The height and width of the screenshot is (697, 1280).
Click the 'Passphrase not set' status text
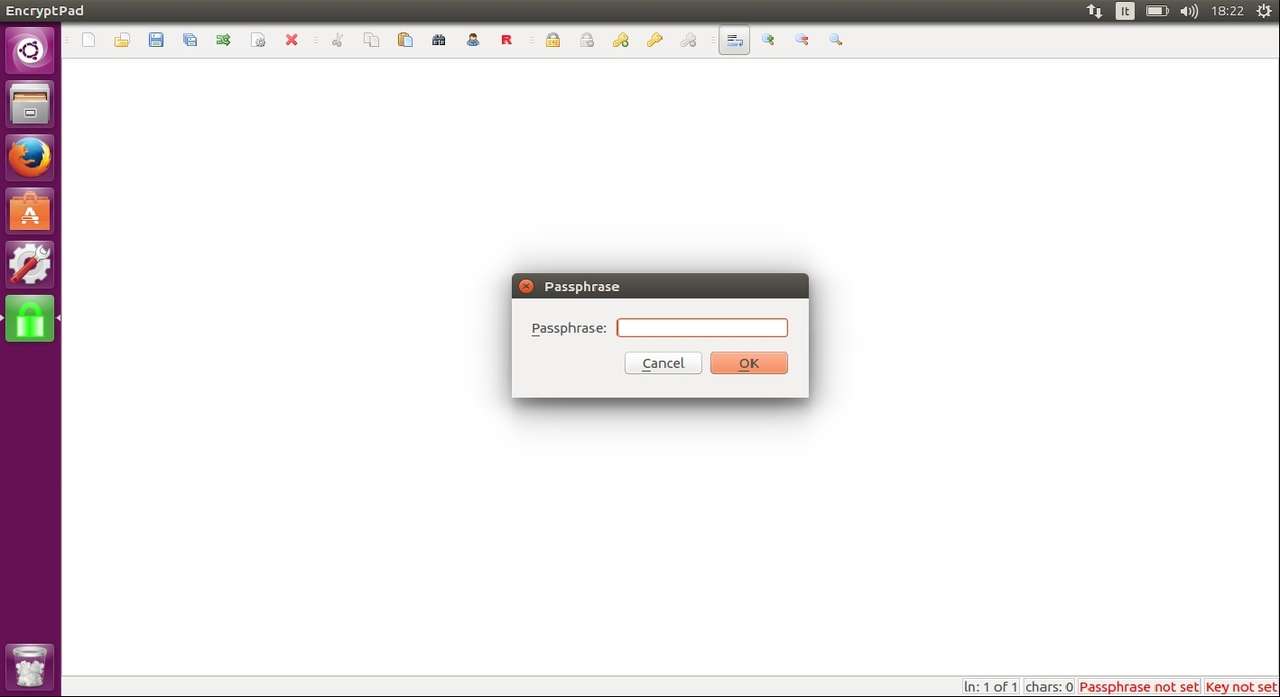pos(1139,687)
